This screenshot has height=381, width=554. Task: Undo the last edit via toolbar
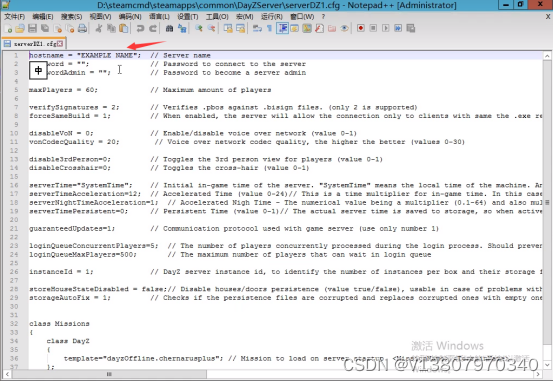pyautogui.click(x=140, y=29)
